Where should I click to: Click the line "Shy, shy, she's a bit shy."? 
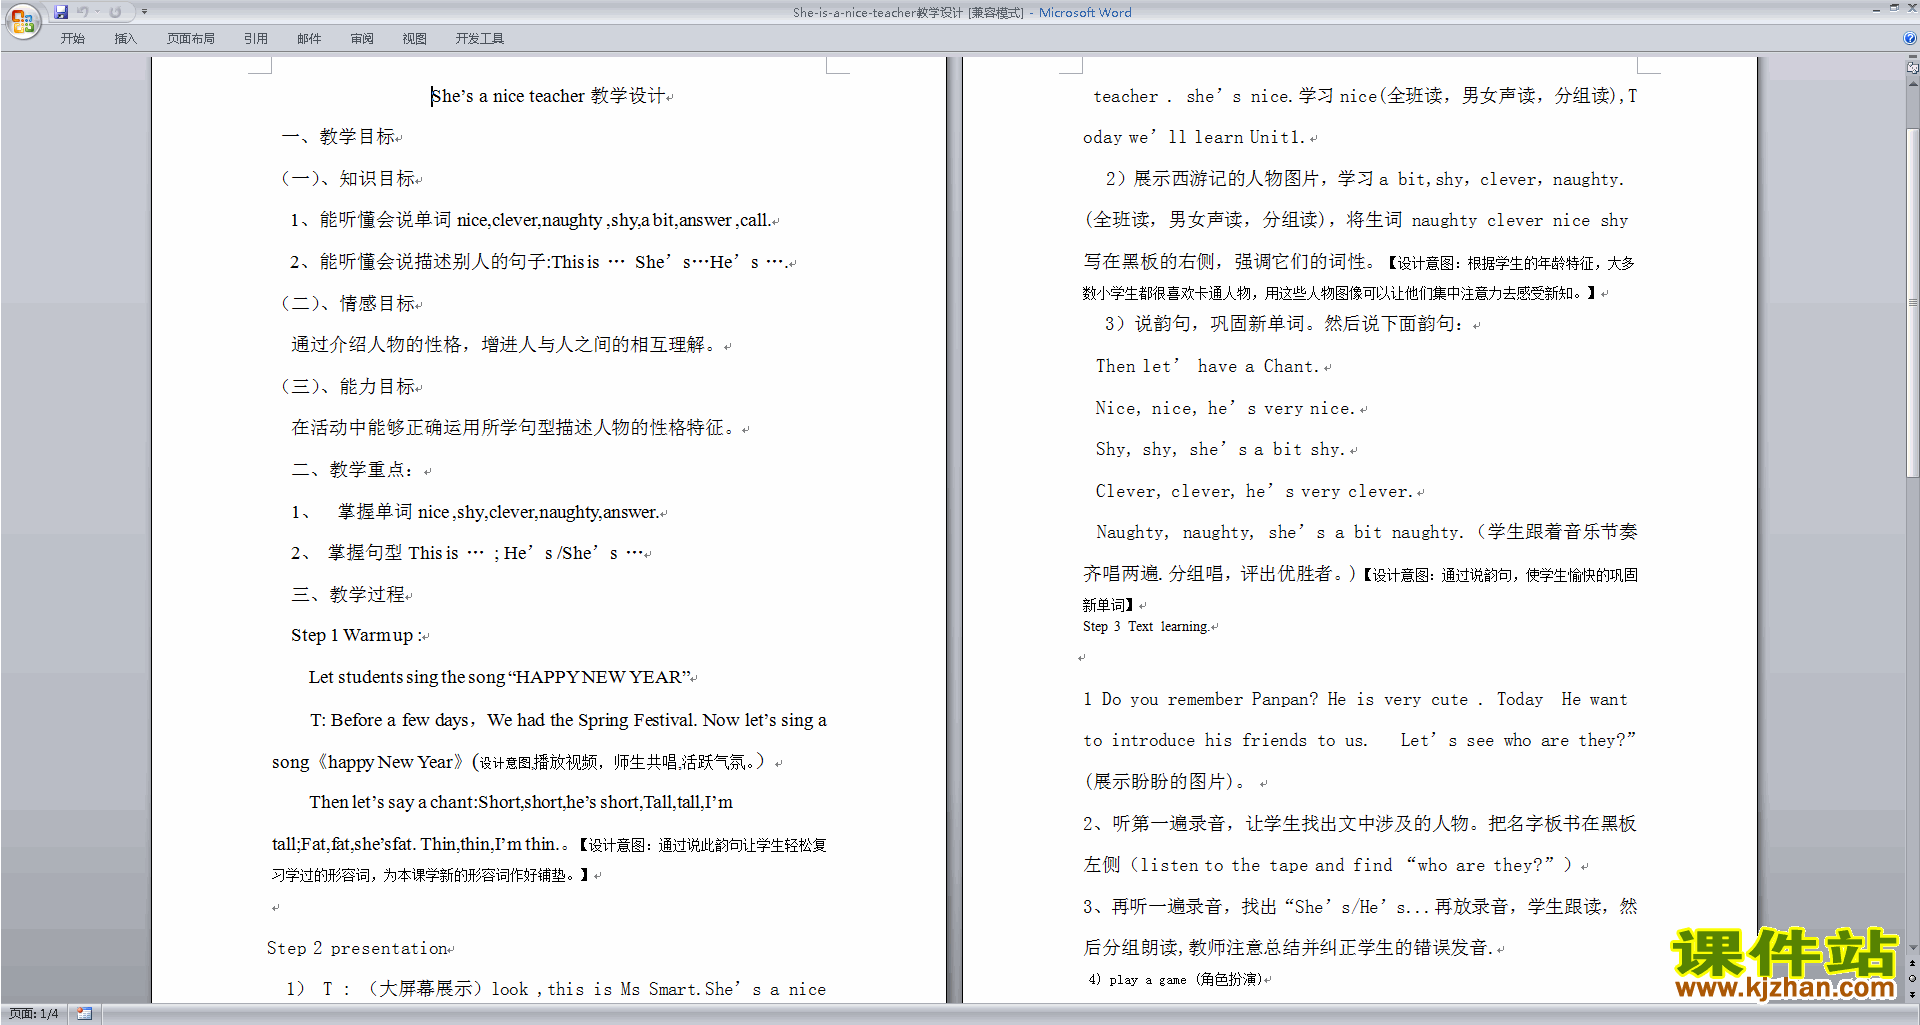click(1221, 450)
